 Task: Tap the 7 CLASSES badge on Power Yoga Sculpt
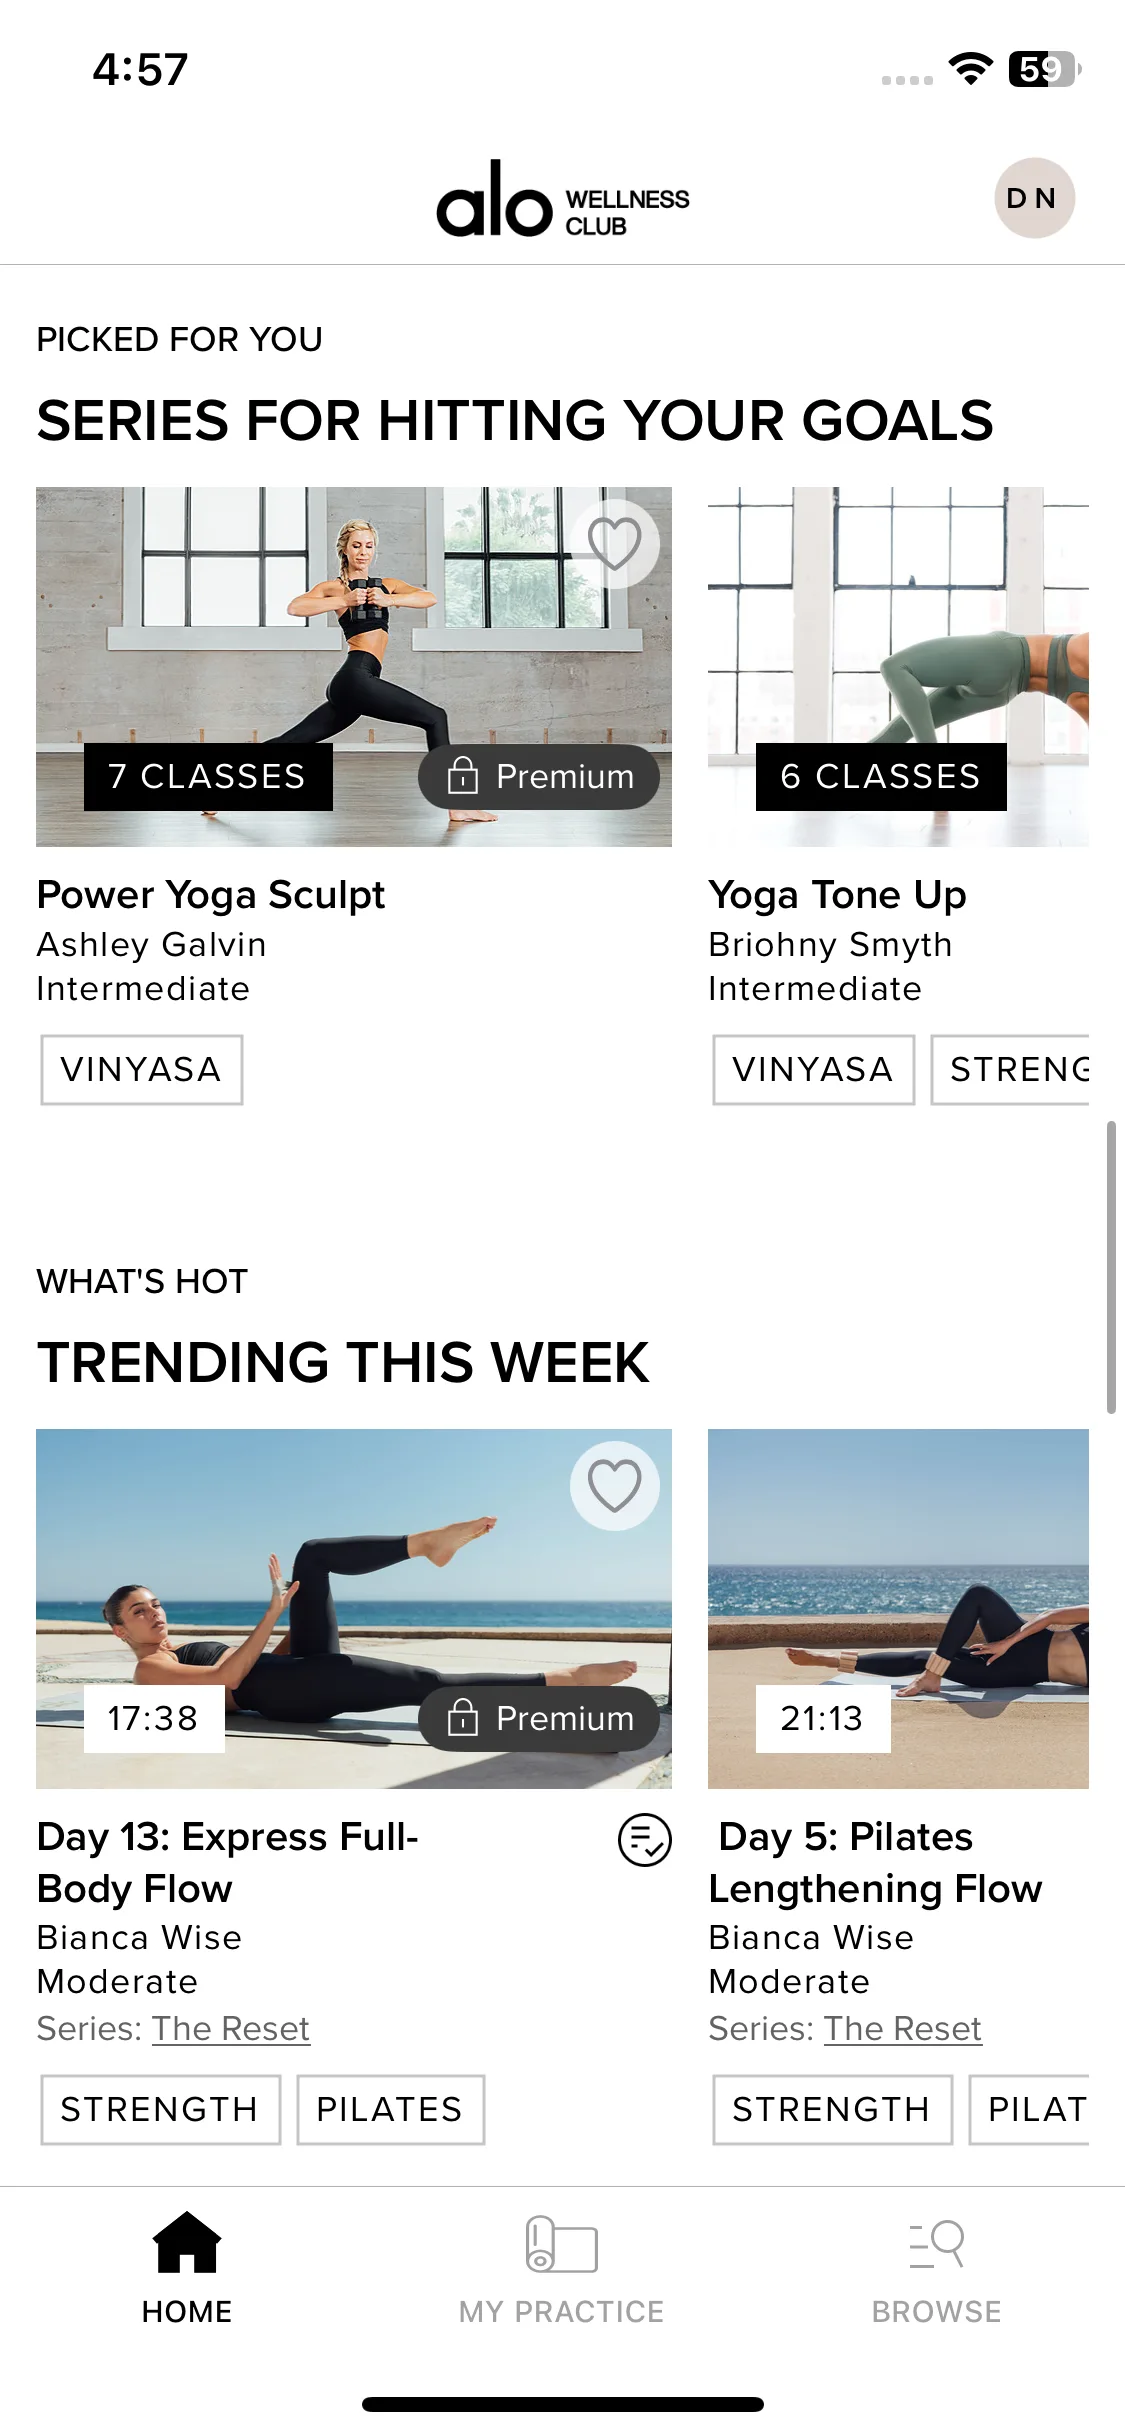208,777
